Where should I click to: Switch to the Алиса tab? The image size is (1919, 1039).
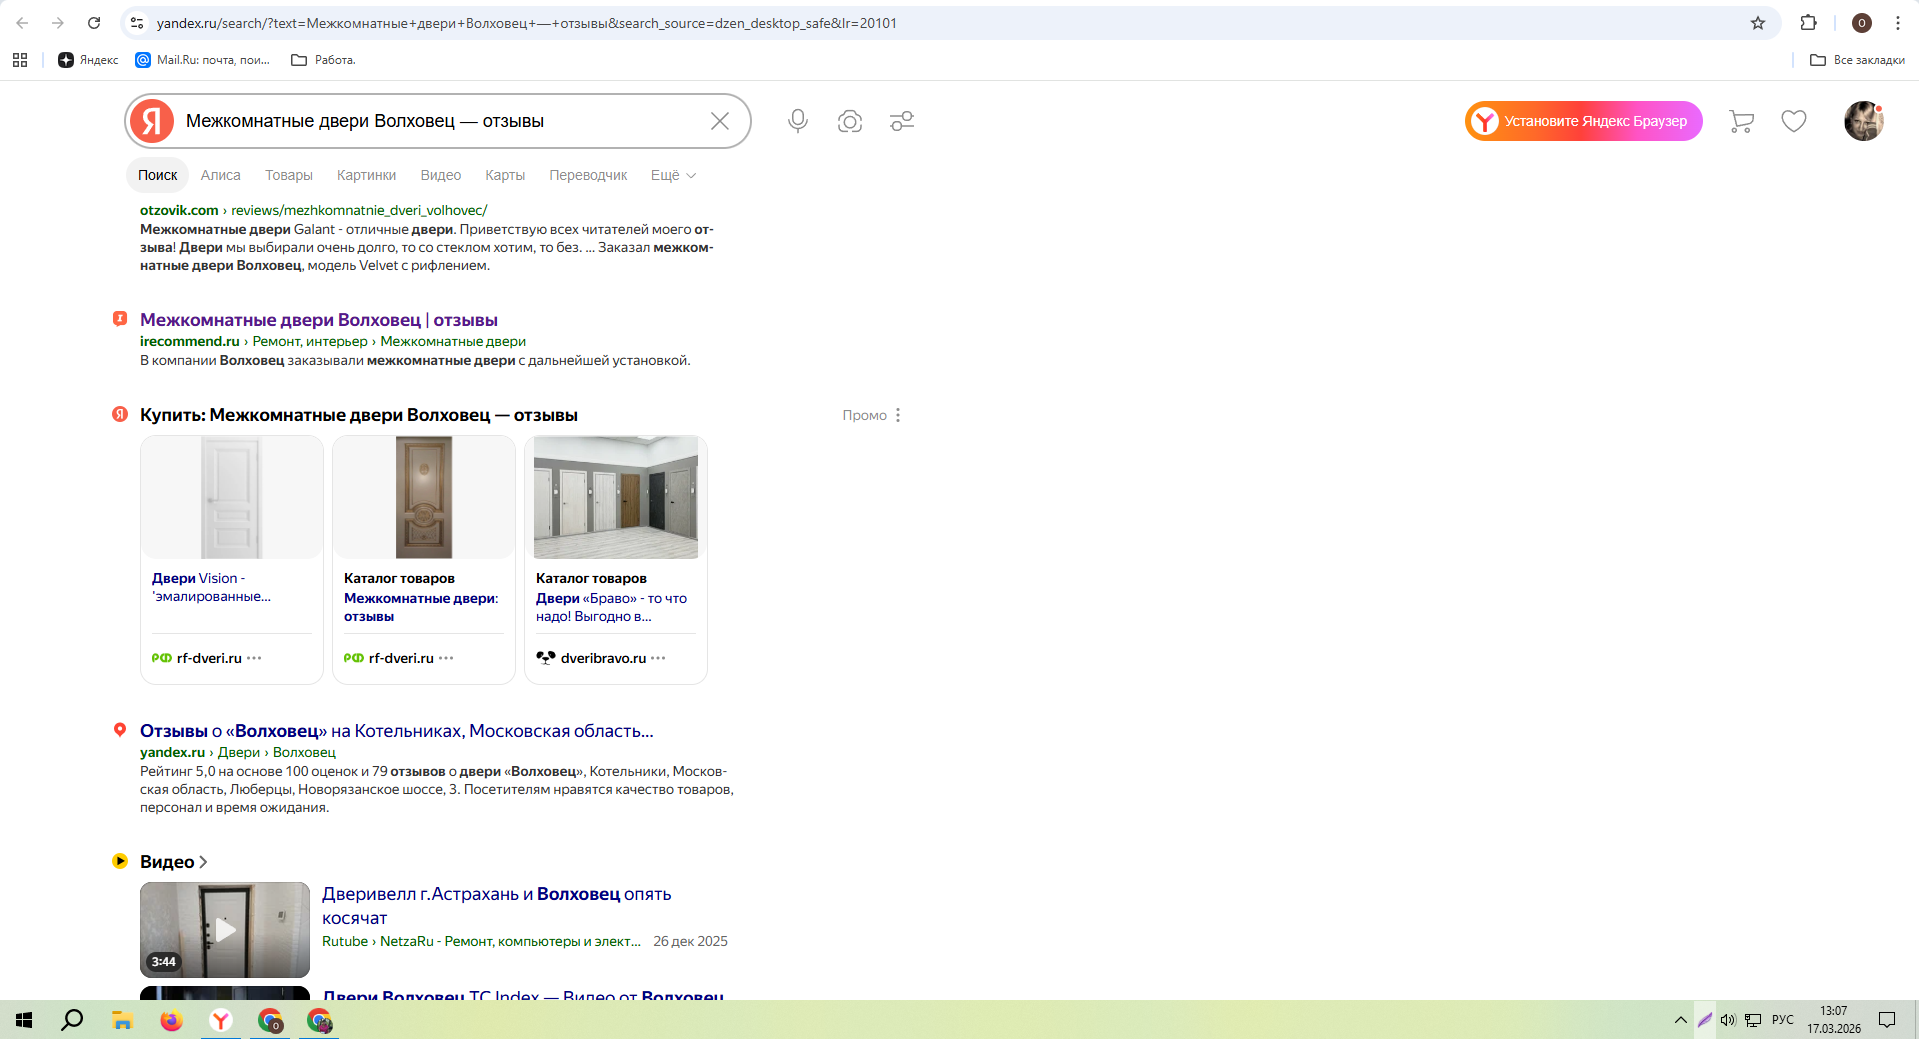point(221,175)
